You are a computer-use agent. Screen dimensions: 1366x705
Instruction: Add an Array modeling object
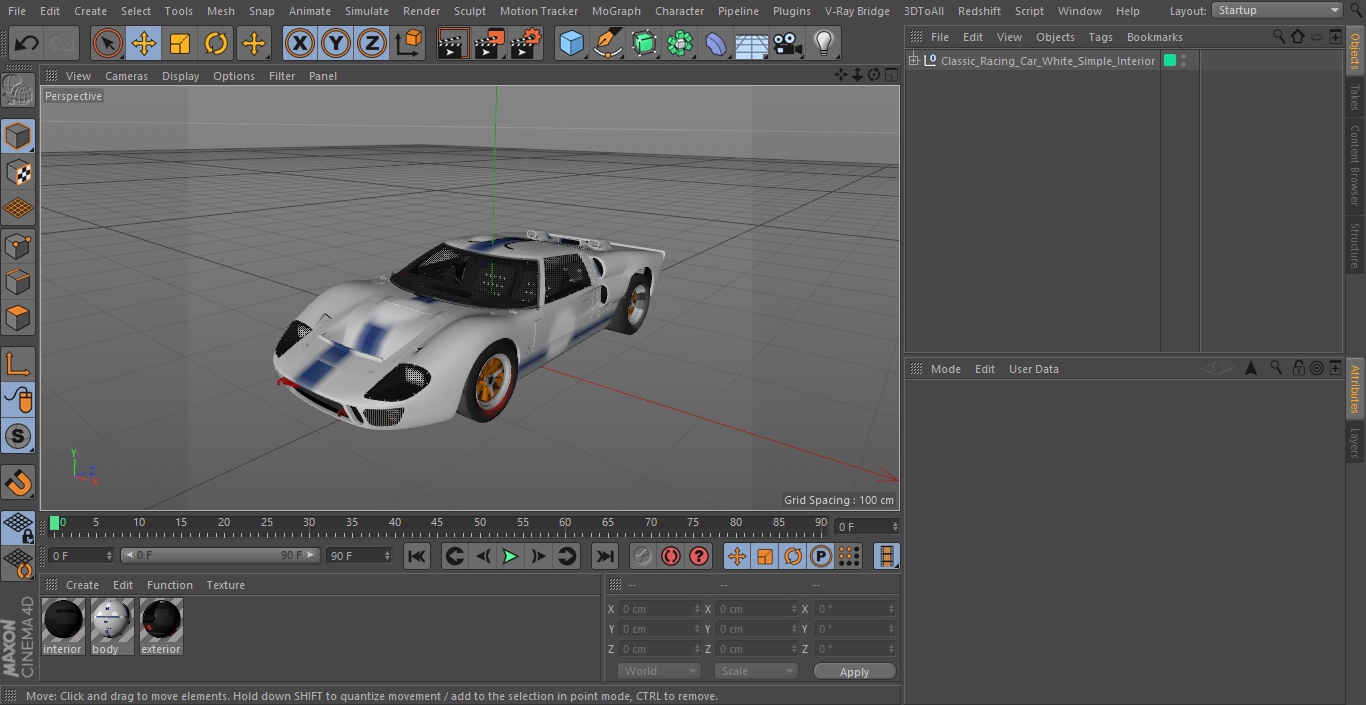click(x=680, y=43)
